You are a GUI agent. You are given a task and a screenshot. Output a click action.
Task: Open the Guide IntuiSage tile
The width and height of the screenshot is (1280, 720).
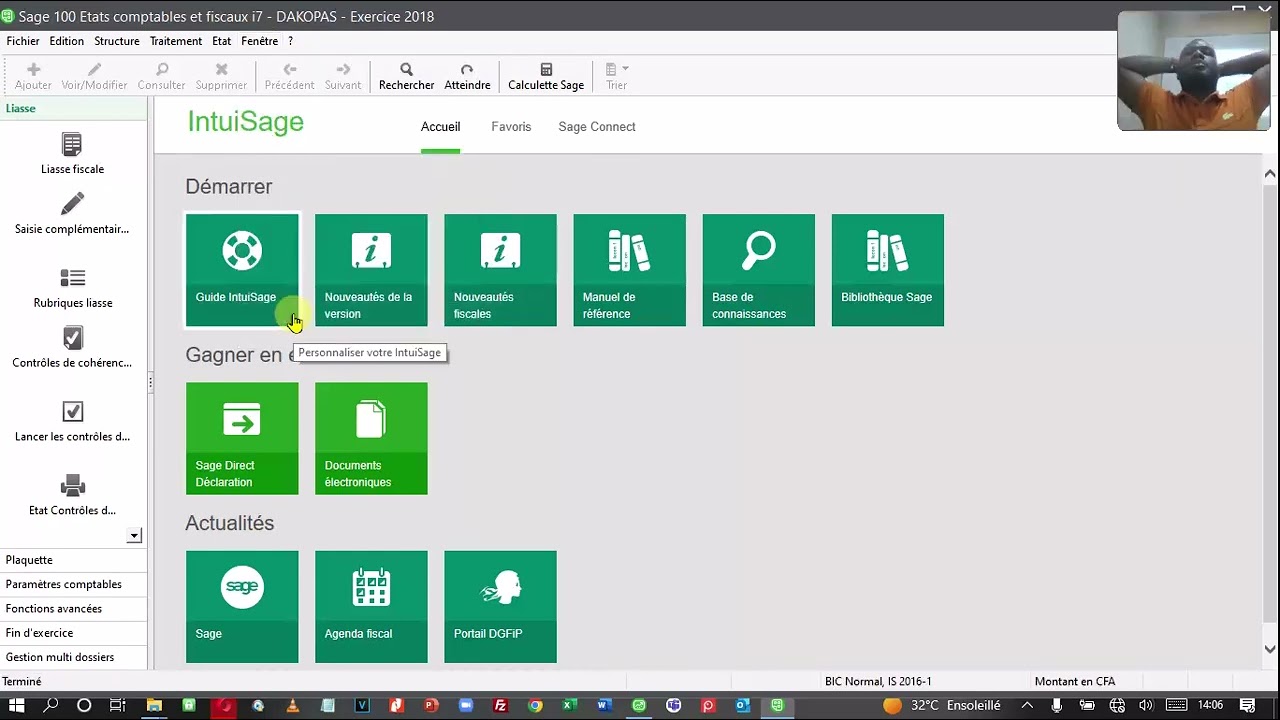click(x=242, y=270)
